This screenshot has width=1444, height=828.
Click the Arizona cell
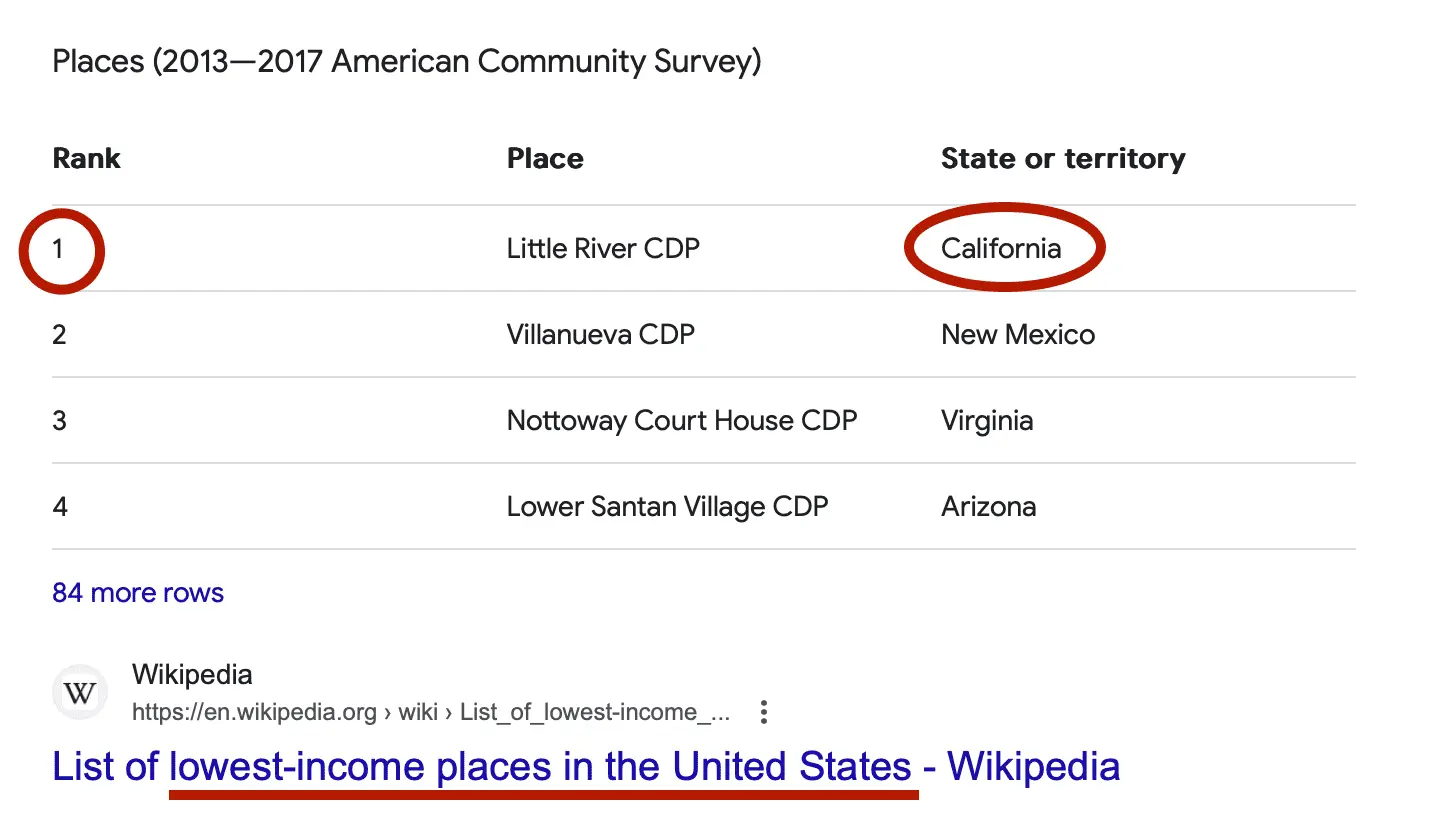tap(988, 506)
